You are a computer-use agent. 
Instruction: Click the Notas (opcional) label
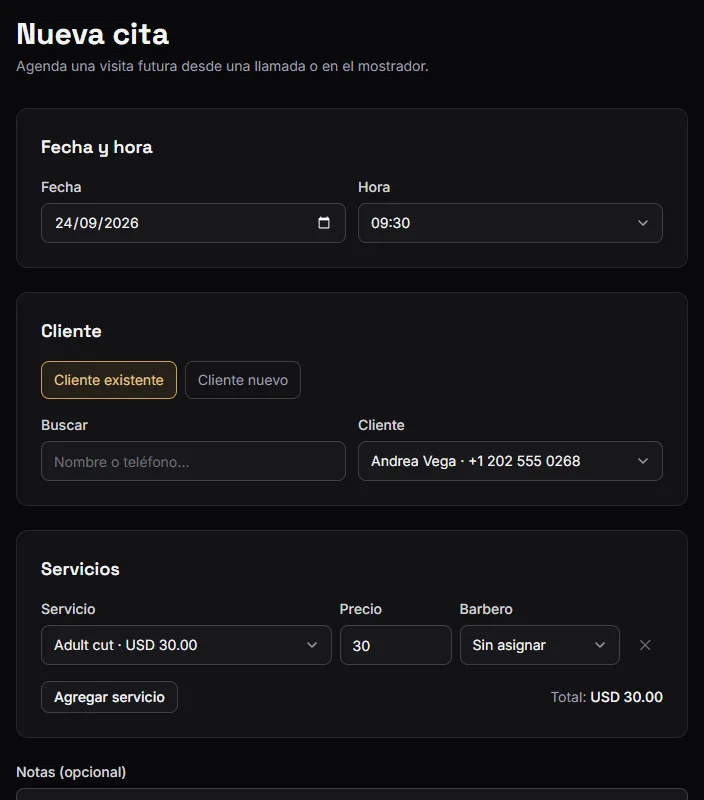(71, 772)
